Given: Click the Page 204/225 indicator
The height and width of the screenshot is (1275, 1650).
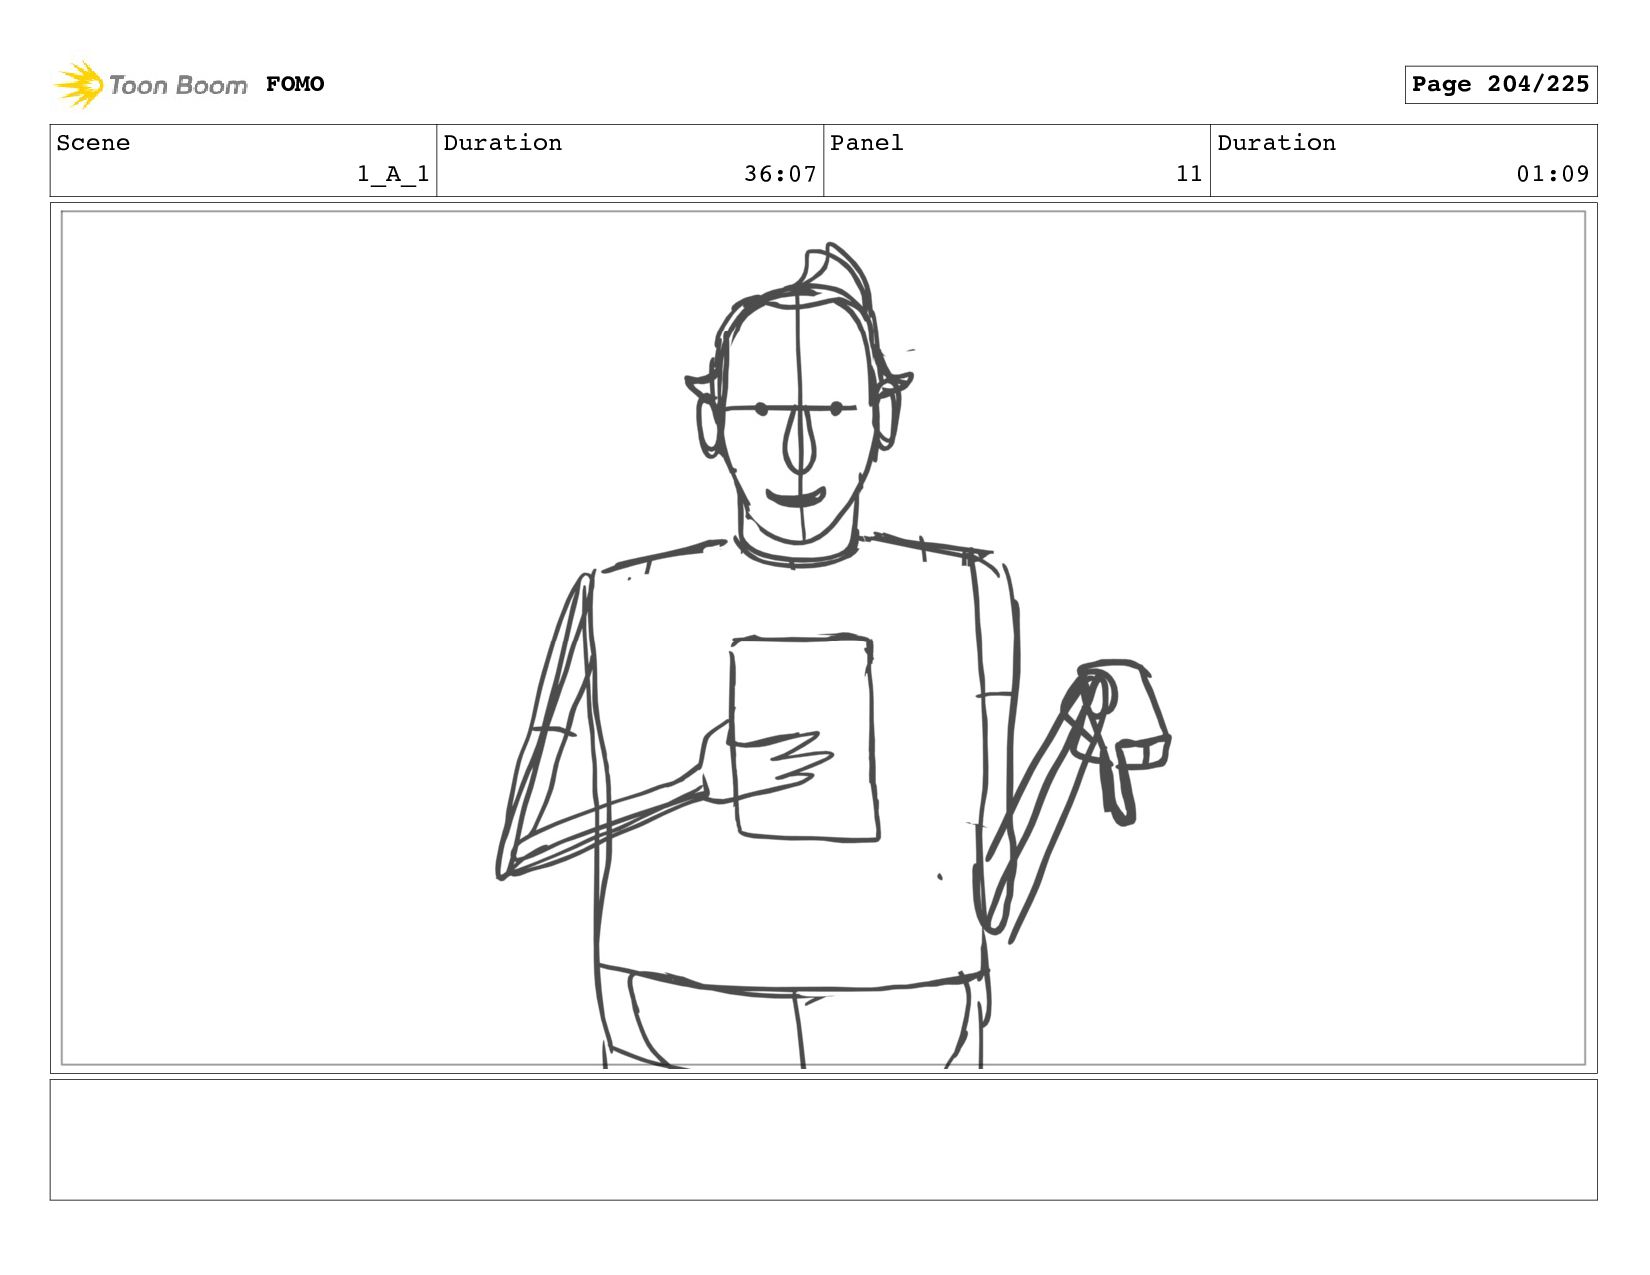Looking at the screenshot, I should pyautogui.click(x=1500, y=84).
